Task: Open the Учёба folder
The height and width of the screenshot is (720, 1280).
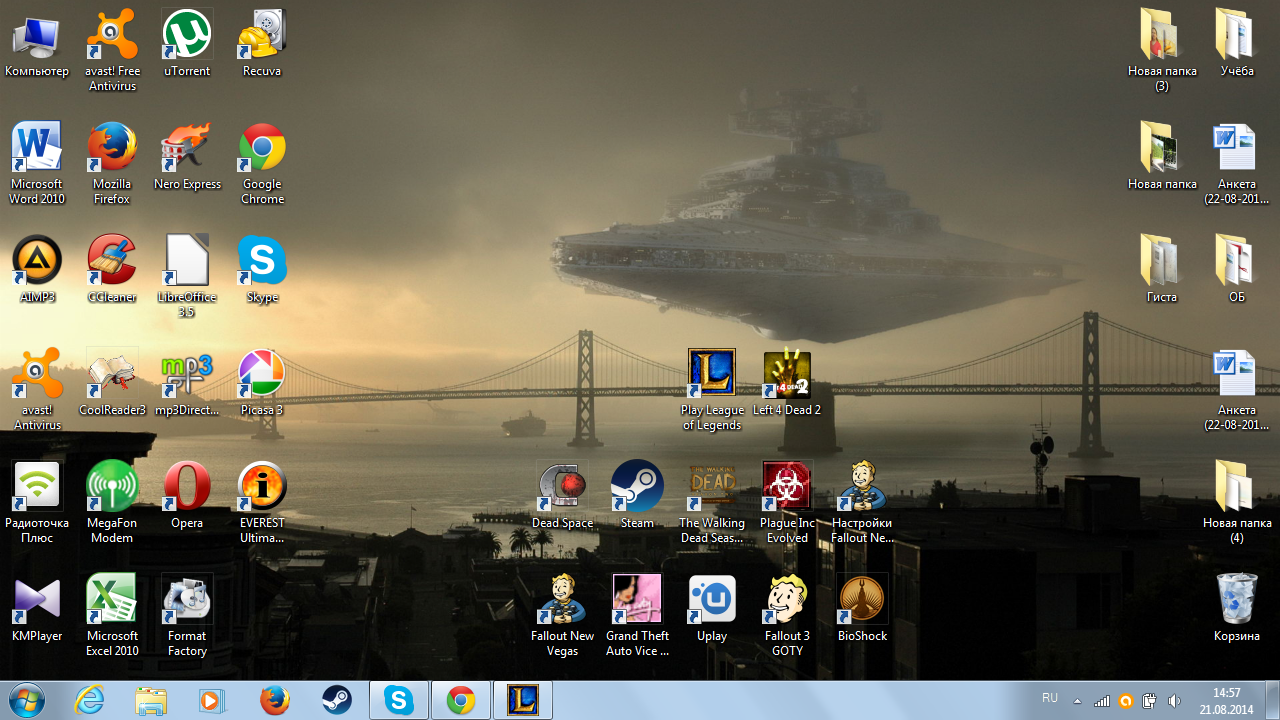Action: coord(1237,36)
